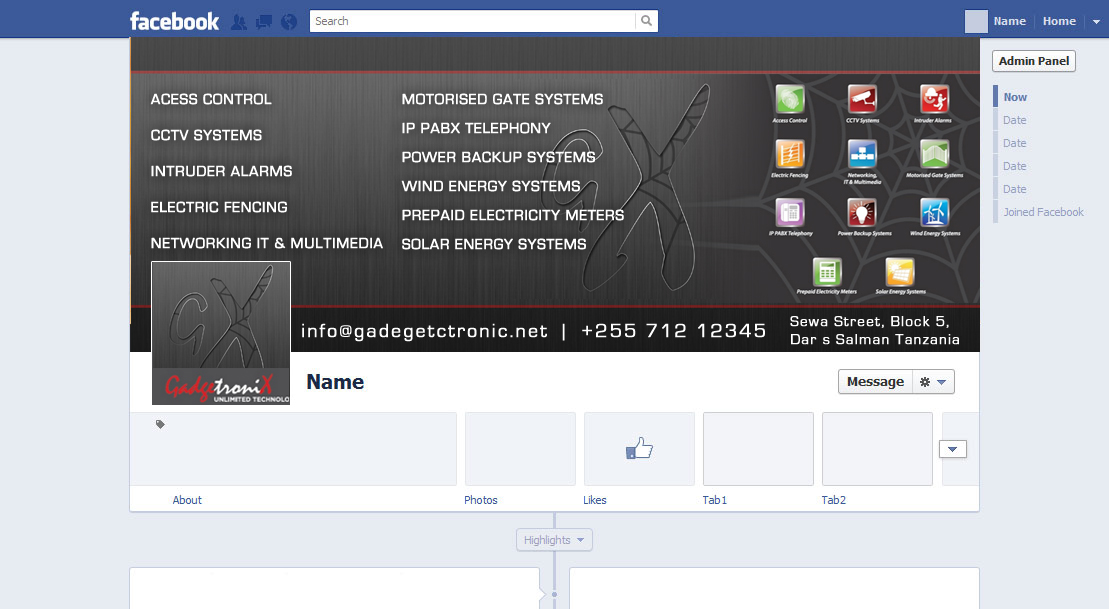Image resolution: width=1109 pixels, height=609 pixels.
Task: Click CCTV SYSTEMS text on cover
Action: point(206,135)
